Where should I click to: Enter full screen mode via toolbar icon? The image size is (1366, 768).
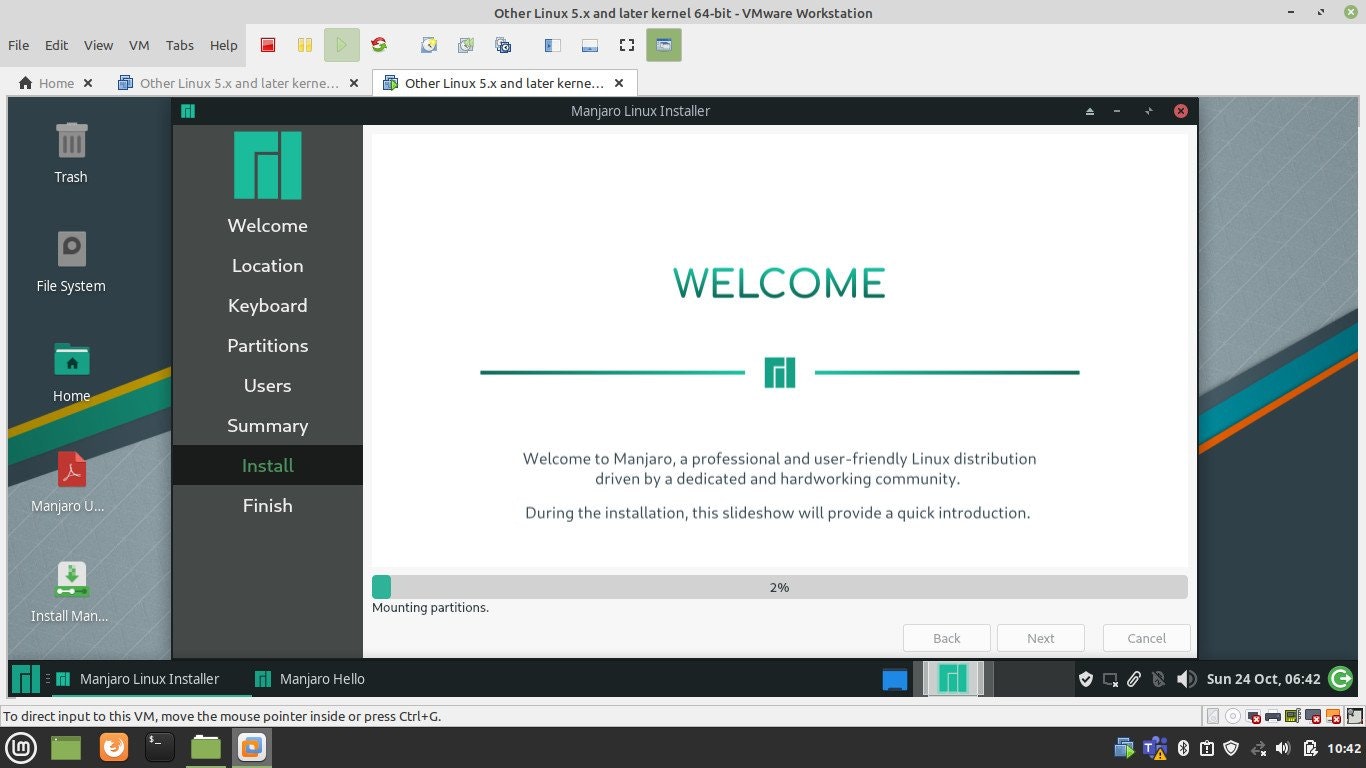[x=627, y=45]
